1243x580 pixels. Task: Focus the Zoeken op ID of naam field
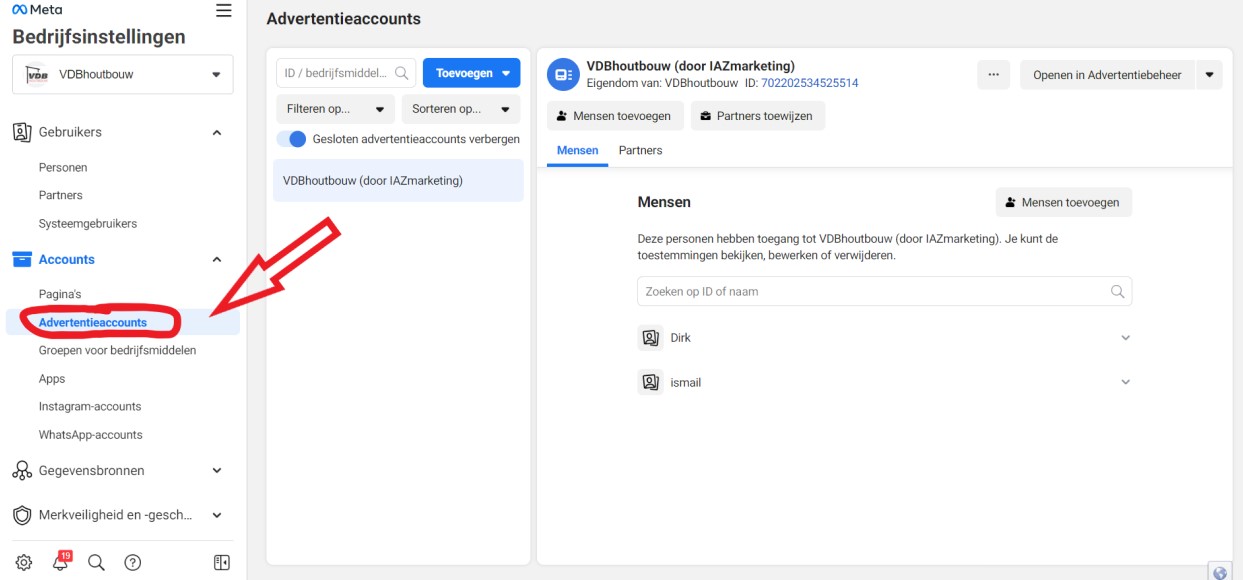884,291
